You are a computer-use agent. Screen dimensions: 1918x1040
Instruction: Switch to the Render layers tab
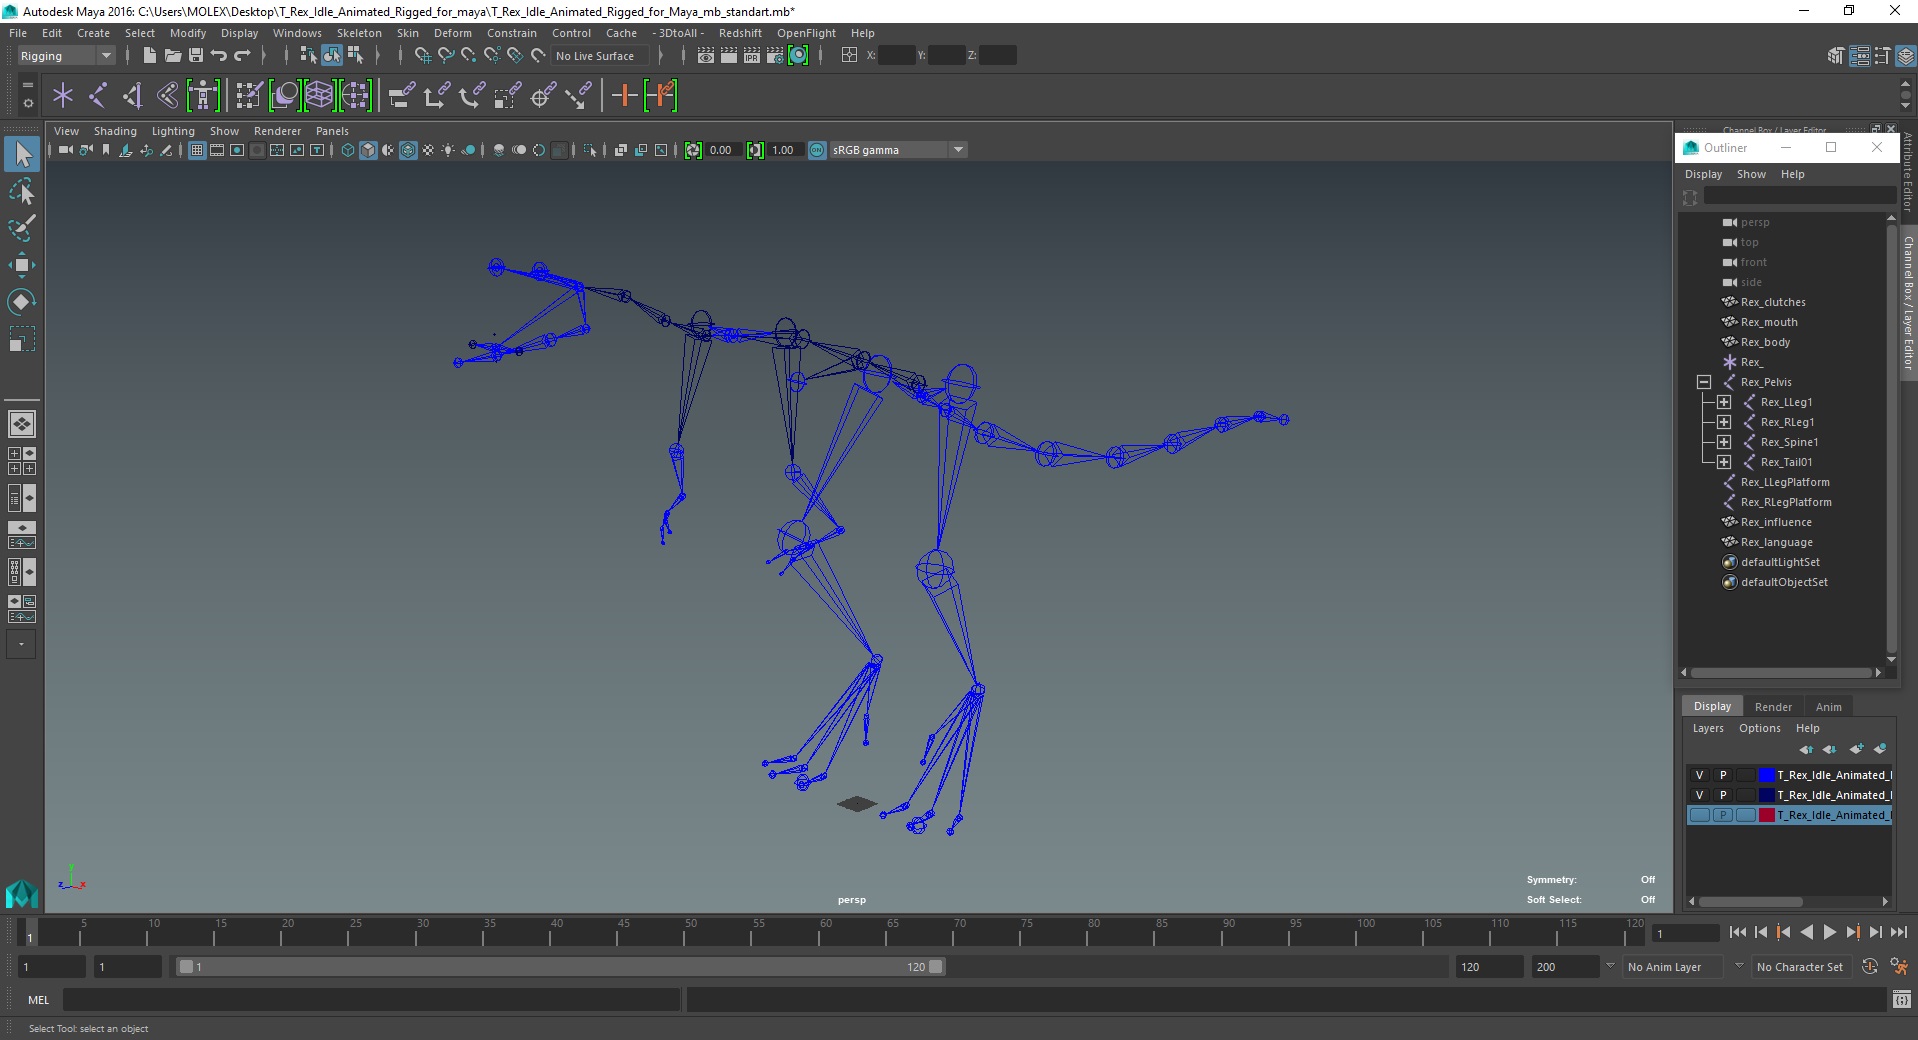(x=1773, y=707)
